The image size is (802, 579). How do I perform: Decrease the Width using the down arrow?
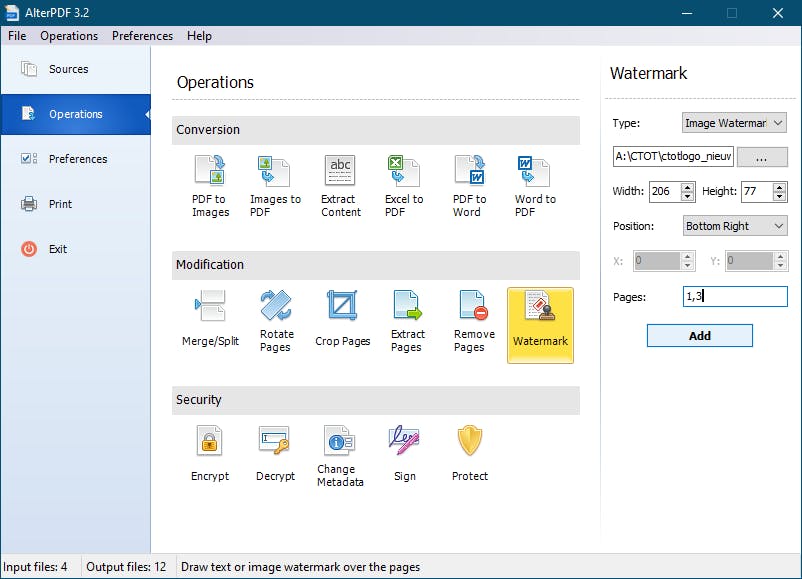(687, 196)
